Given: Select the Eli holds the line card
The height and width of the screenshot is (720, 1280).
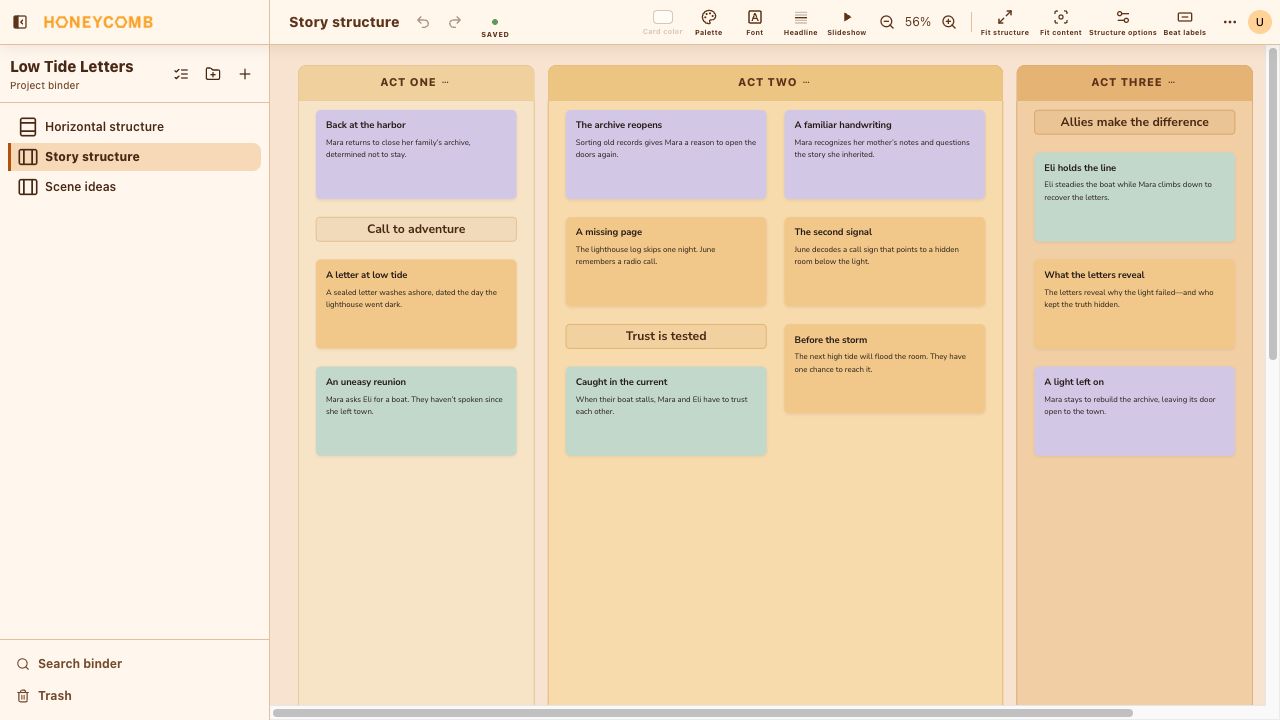Looking at the screenshot, I should tap(1135, 197).
